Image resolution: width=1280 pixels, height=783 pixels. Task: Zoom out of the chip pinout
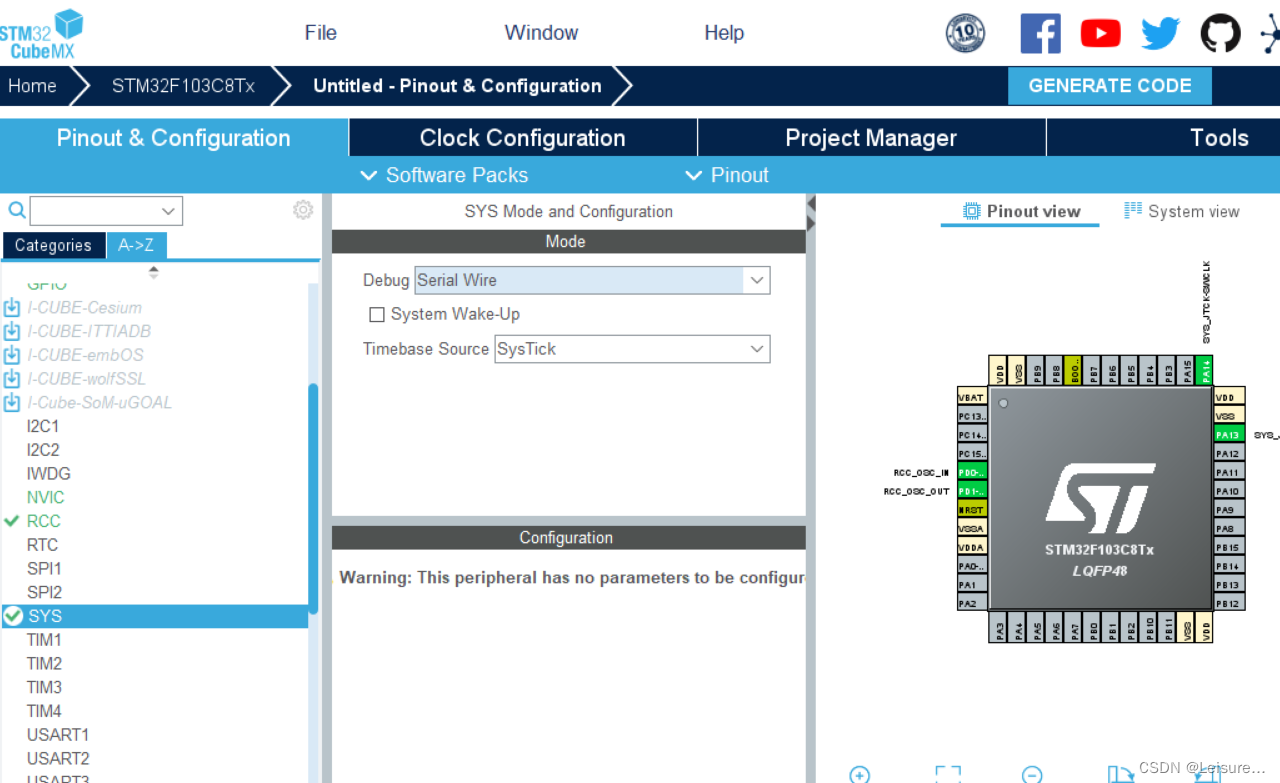[1033, 775]
